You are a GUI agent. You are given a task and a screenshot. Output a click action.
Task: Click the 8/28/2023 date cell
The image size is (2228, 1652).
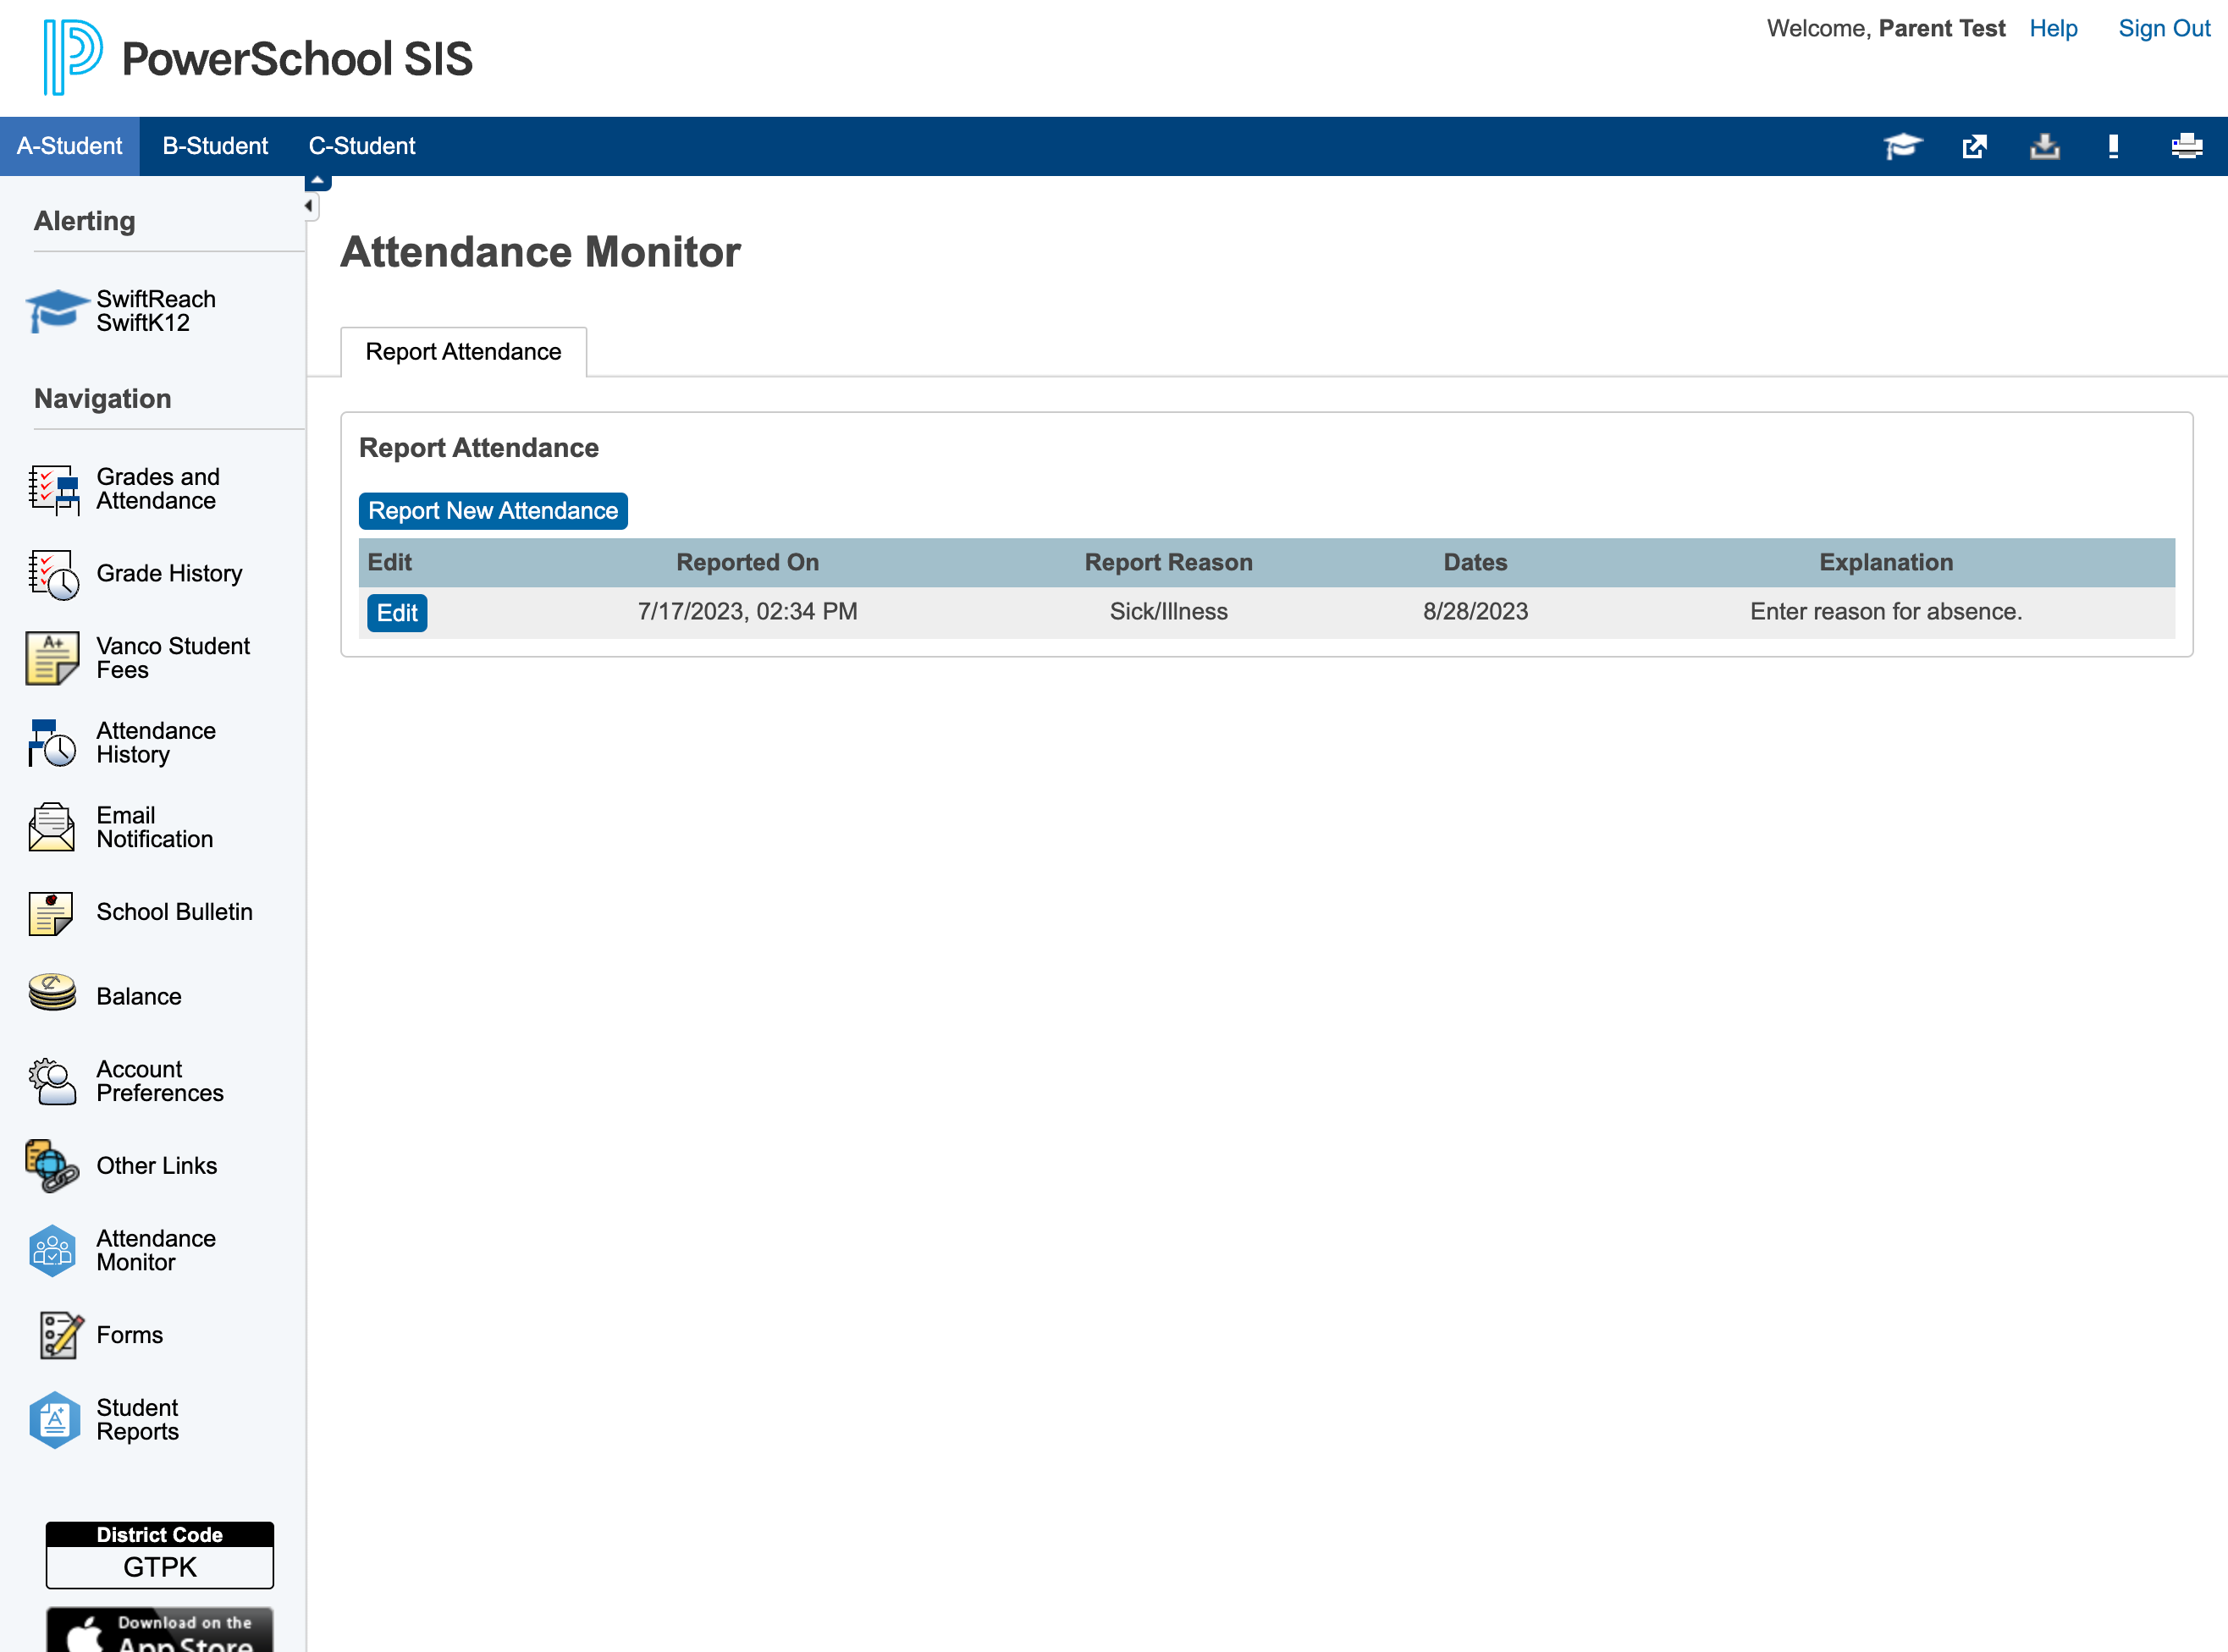coord(1475,612)
